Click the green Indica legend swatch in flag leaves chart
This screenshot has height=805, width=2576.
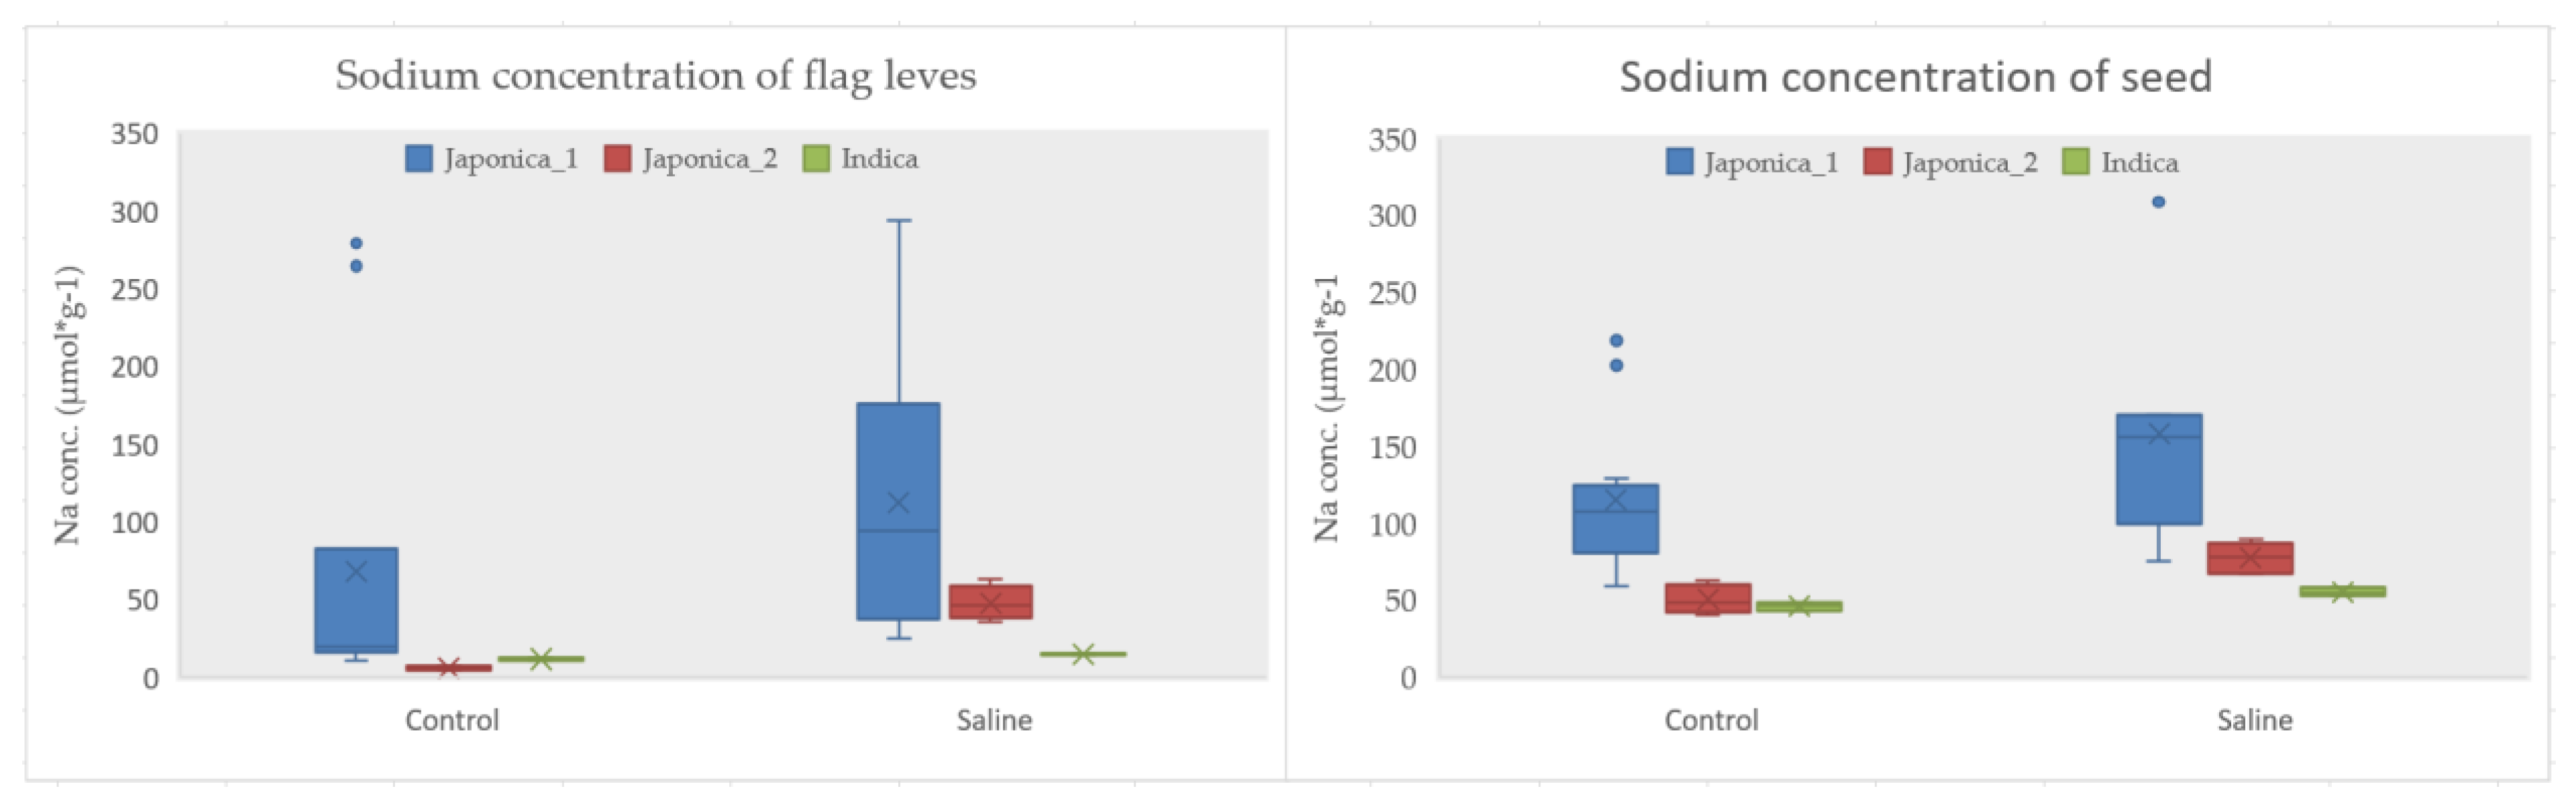pyautogui.click(x=816, y=159)
